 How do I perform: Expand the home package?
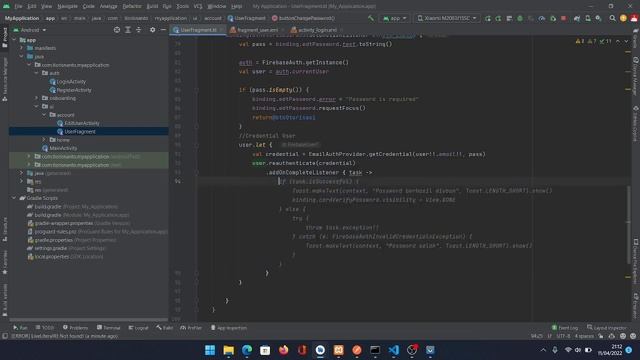(x=44, y=140)
